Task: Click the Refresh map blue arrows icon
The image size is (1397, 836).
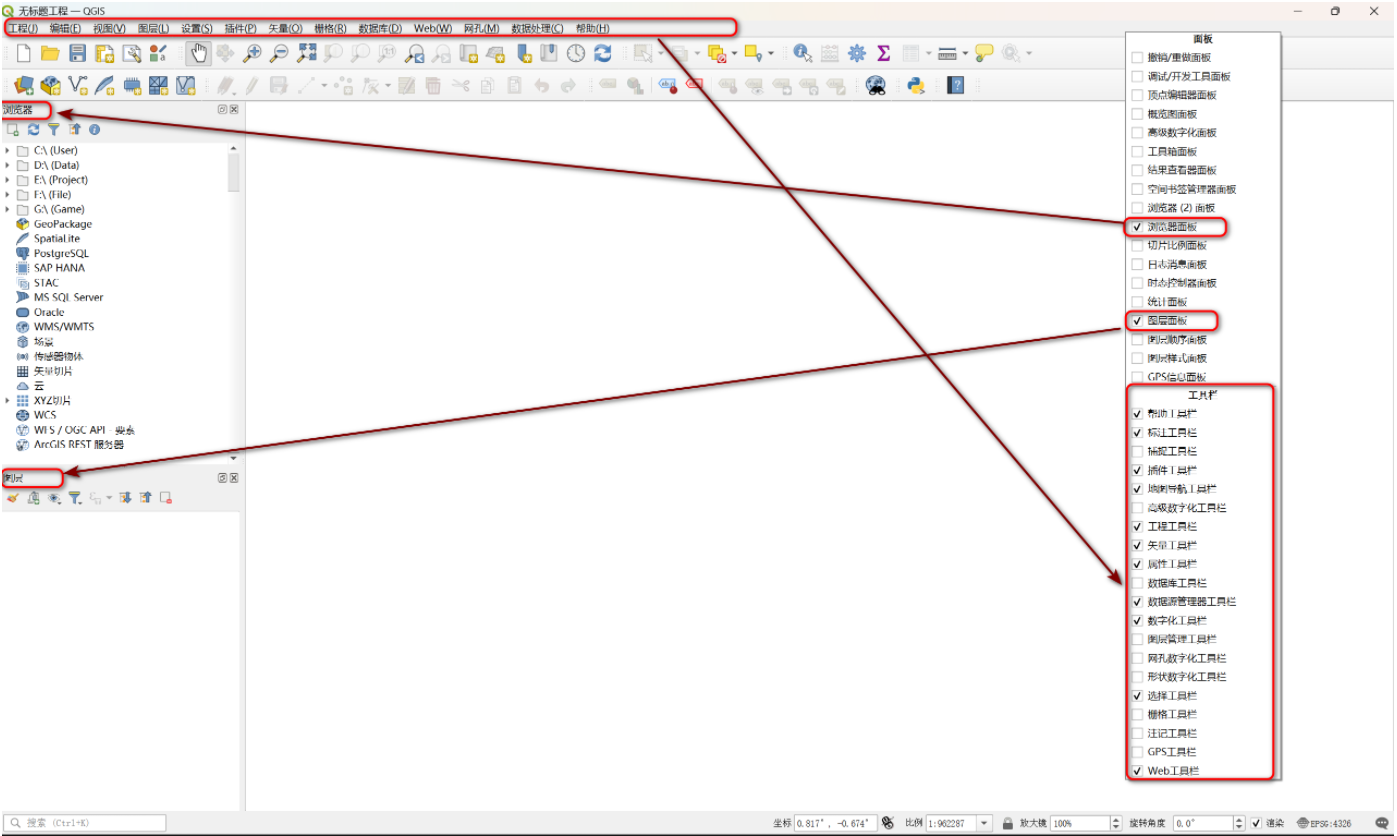Action: click(x=602, y=53)
